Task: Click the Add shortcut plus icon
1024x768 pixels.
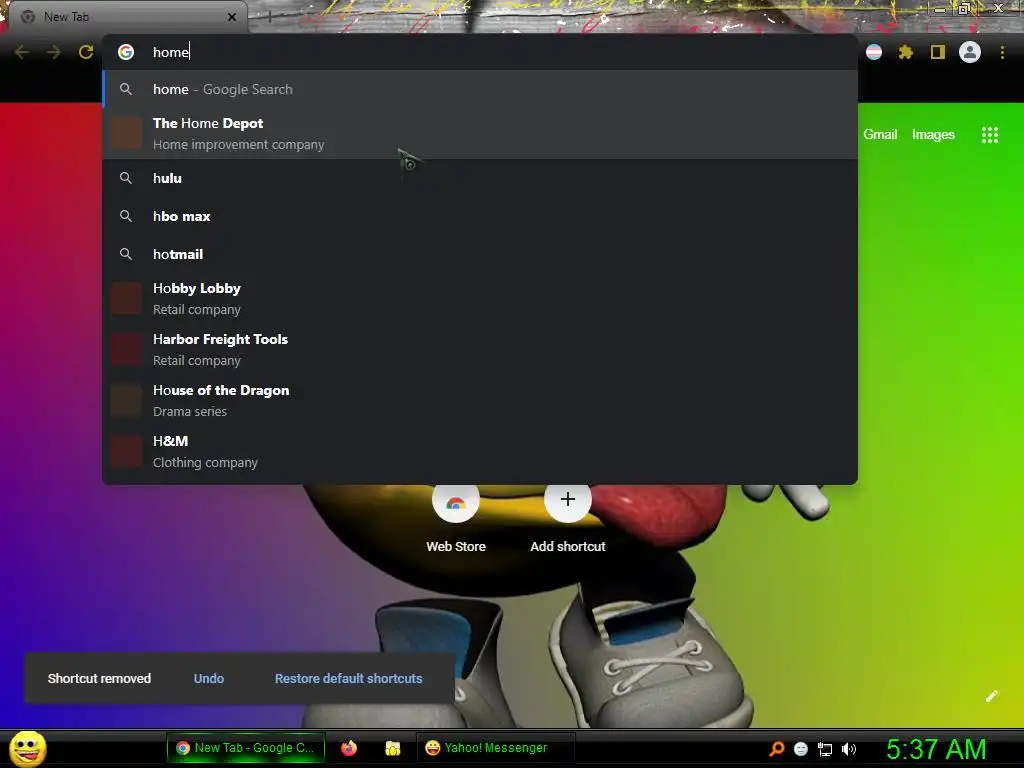Action: point(568,500)
